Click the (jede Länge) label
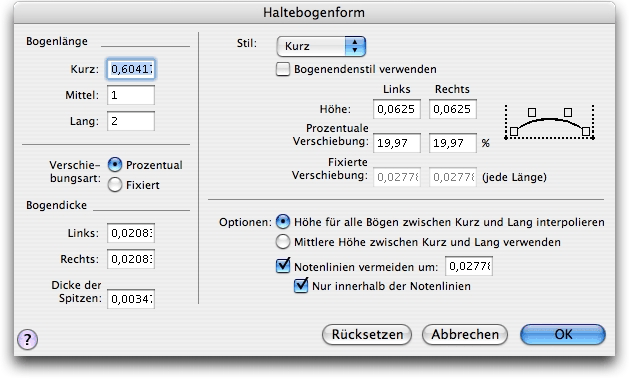This screenshot has width=629, height=379. 514,177
